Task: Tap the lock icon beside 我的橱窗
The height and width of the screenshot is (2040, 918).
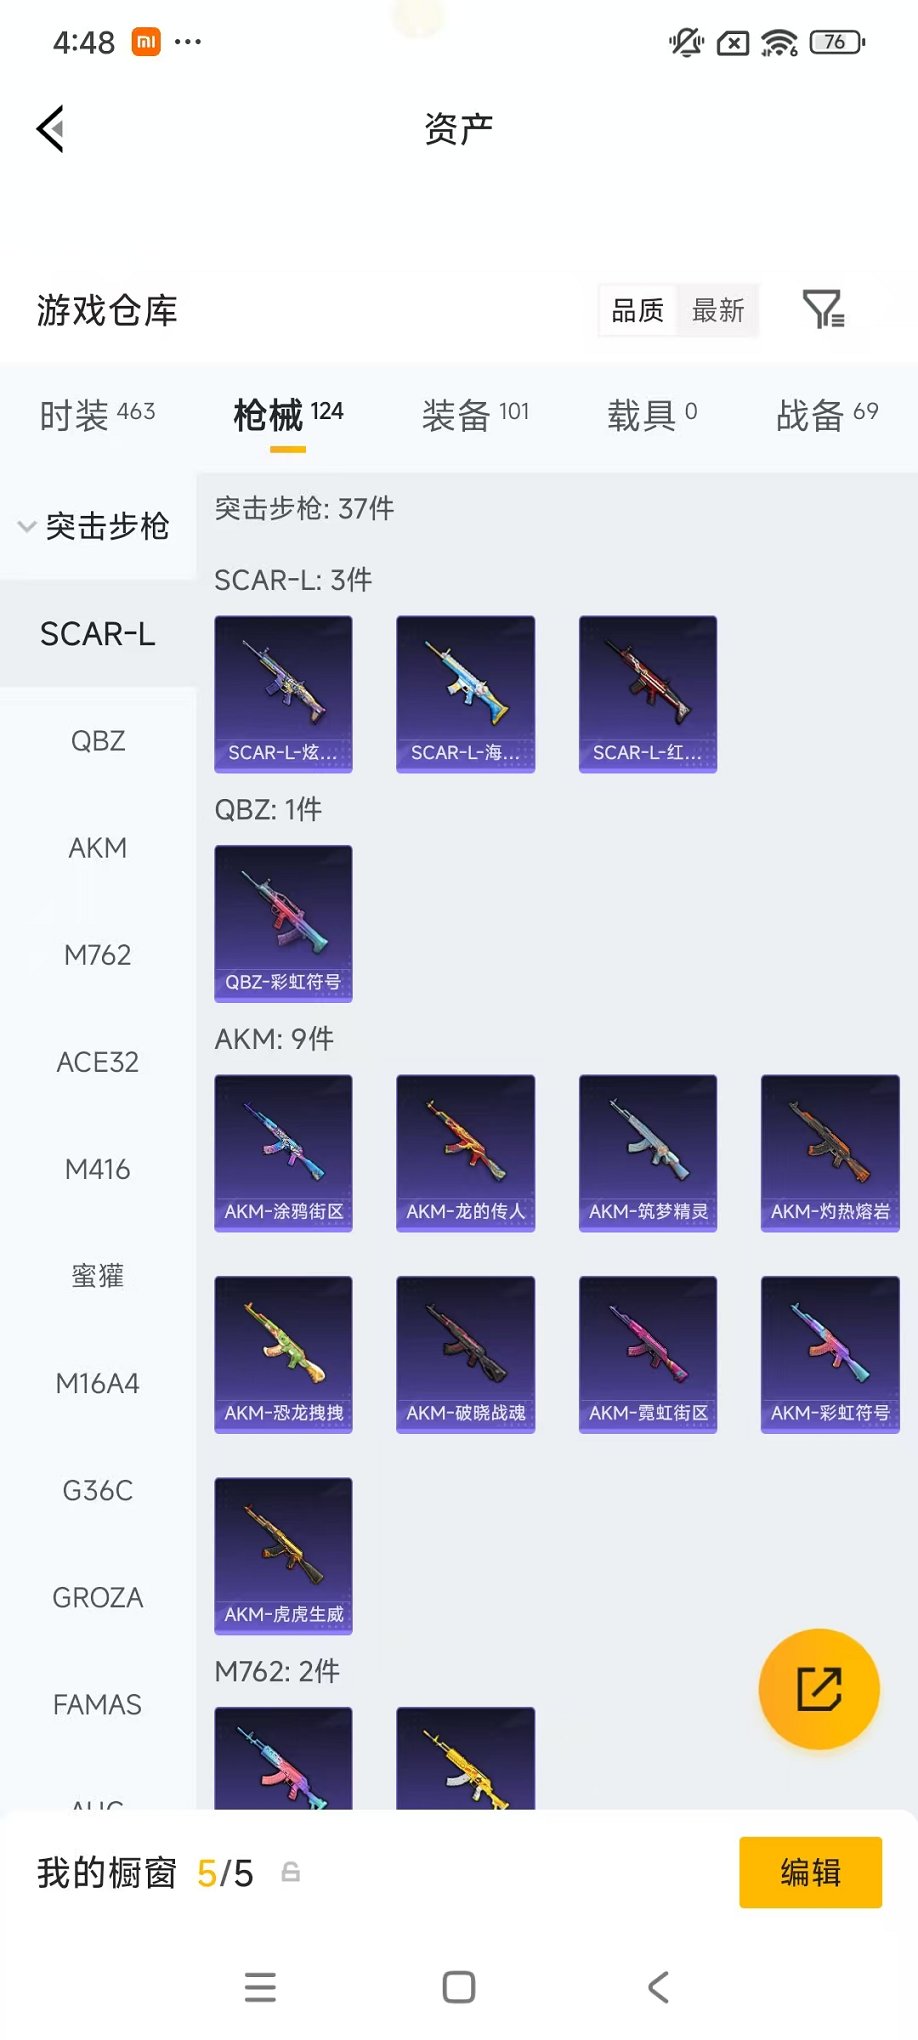Action: pos(291,1872)
